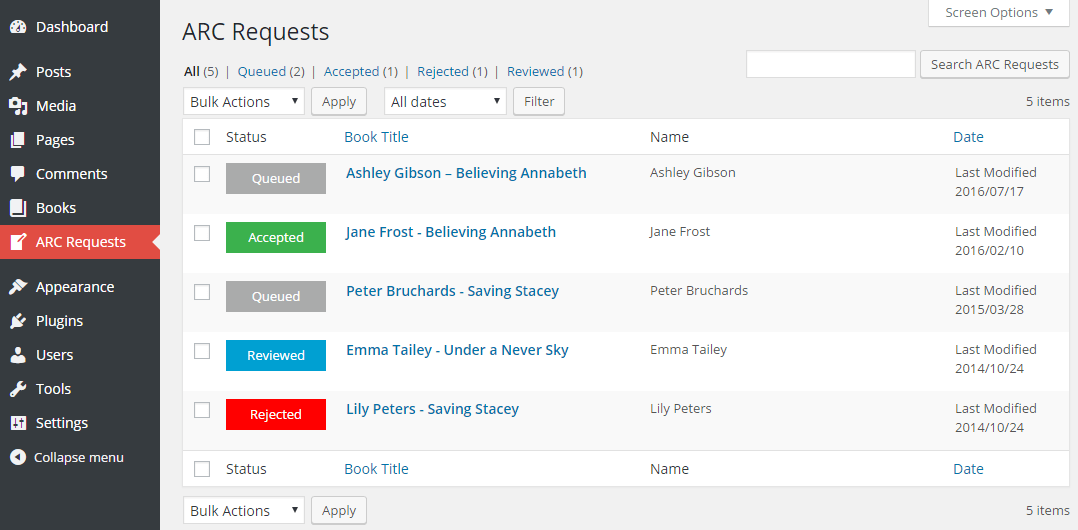Open the Screen Options panel
The width and height of the screenshot is (1078, 530).
(998, 13)
